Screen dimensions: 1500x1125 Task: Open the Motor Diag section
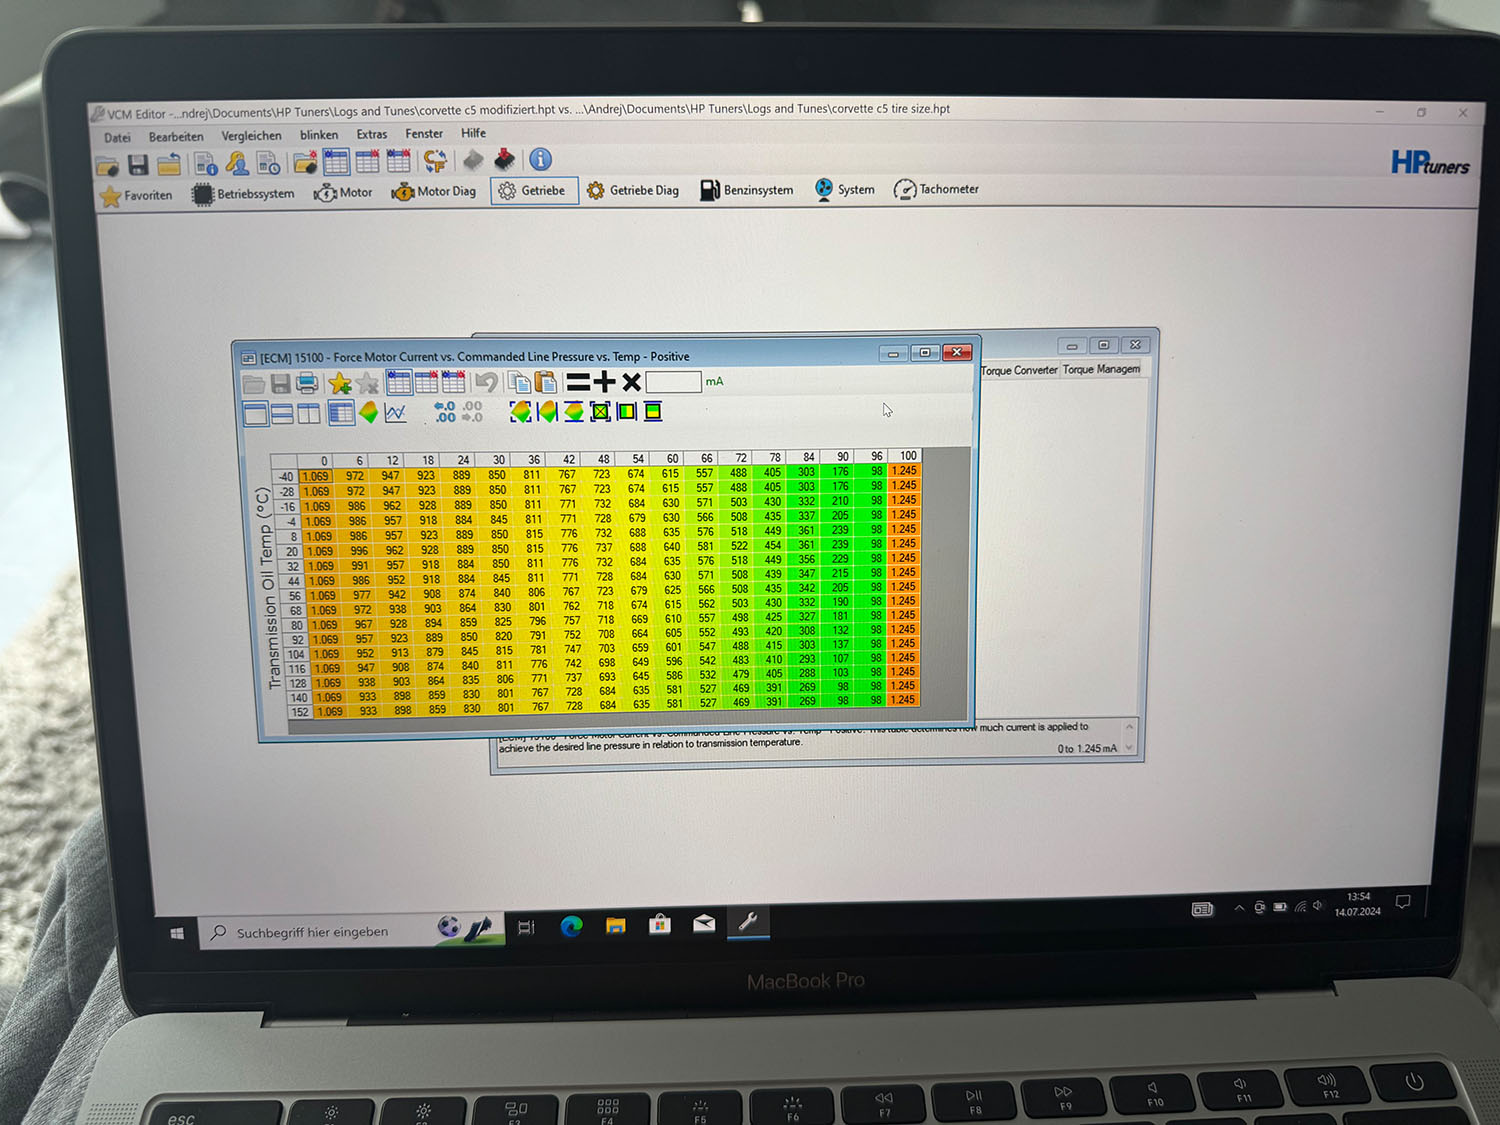click(434, 191)
